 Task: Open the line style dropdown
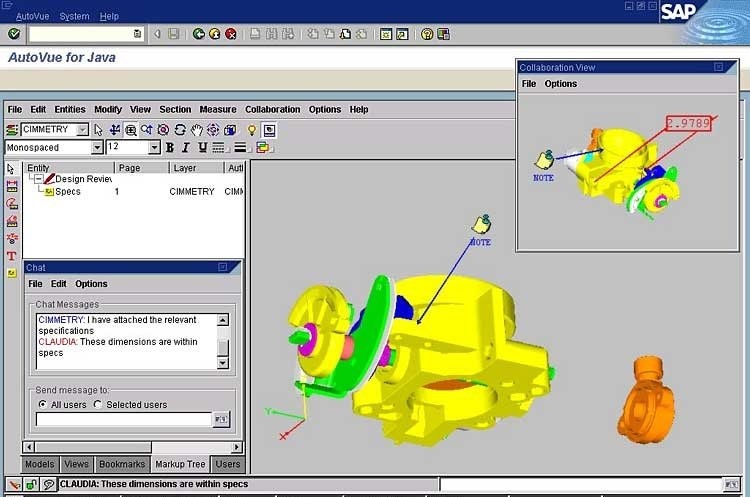tap(220, 148)
